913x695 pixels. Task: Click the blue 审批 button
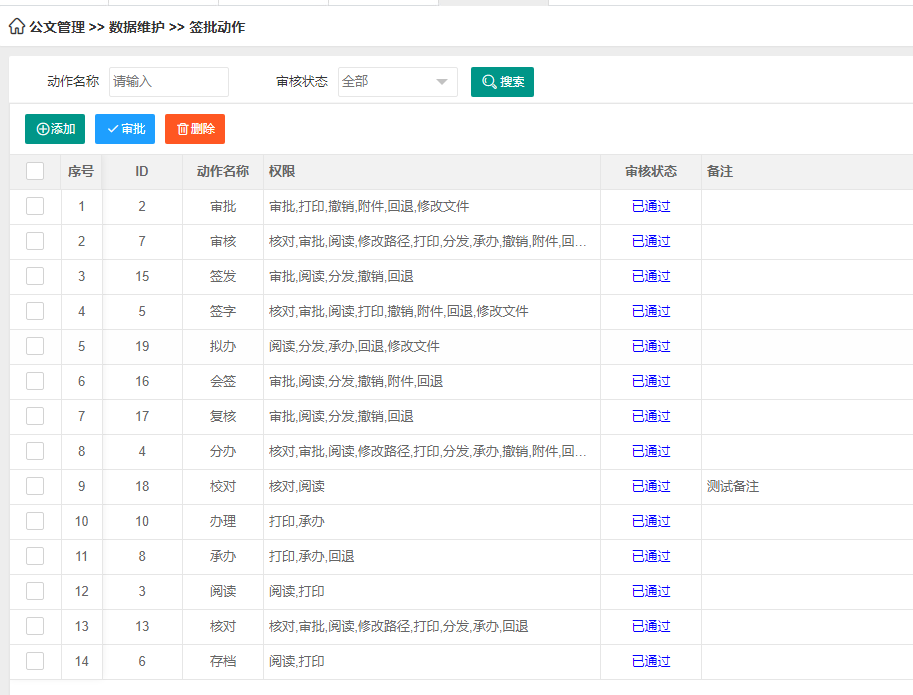[x=125, y=129]
